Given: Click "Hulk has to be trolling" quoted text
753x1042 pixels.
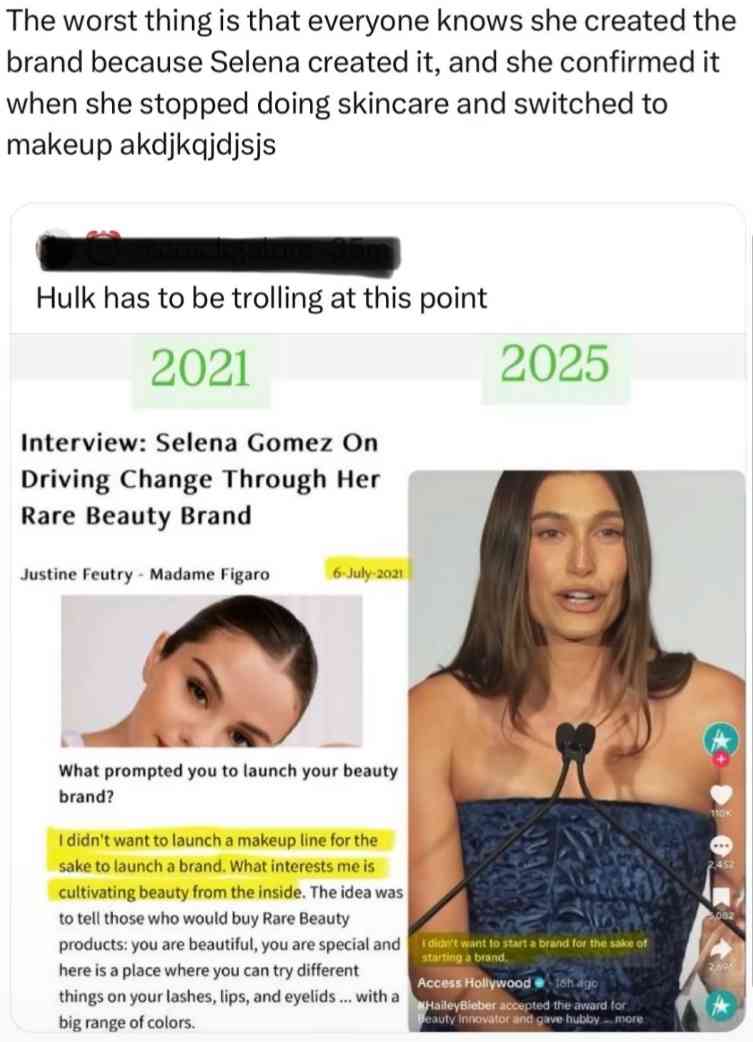Looking at the screenshot, I should pyautogui.click(x=261, y=298).
